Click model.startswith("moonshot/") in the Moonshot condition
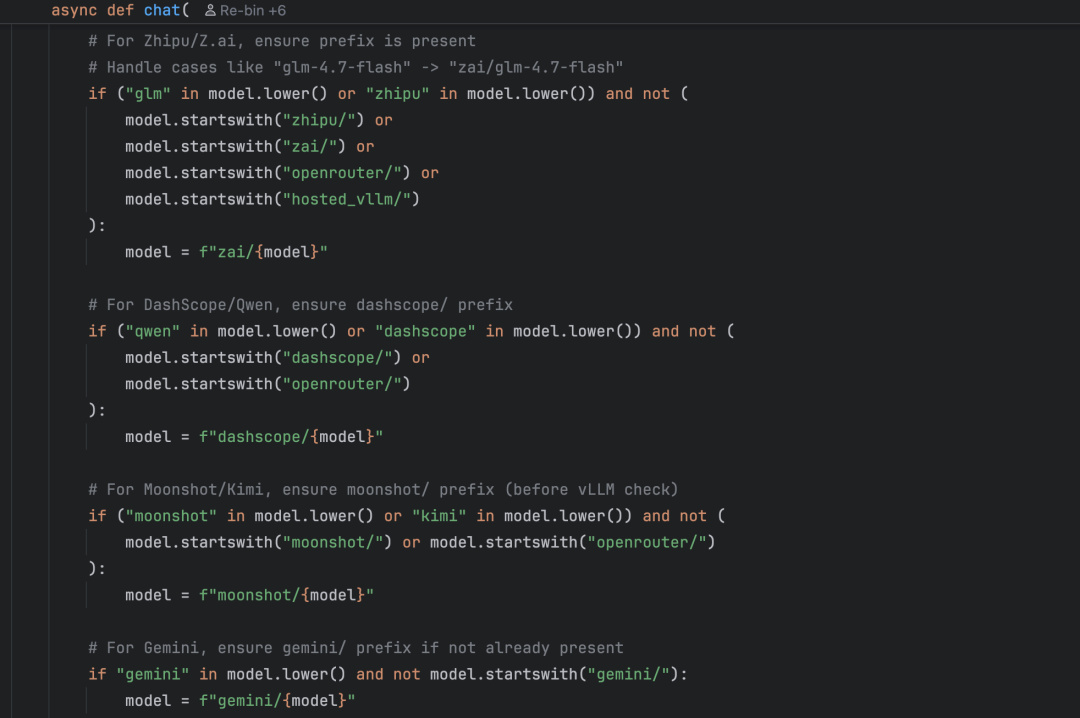1080x718 pixels. (x=258, y=542)
